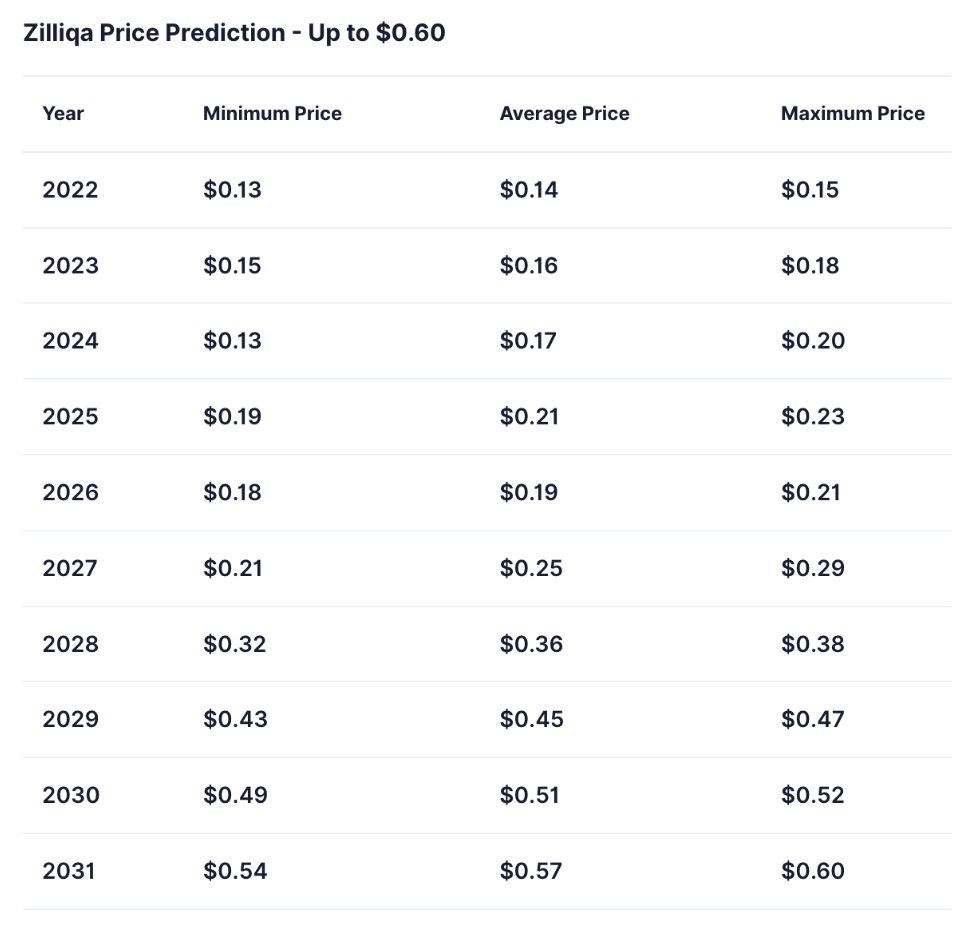Screen dimensions: 976x932
Task: Click the 2024 maximum price $0.20
Action: point(812,341)
